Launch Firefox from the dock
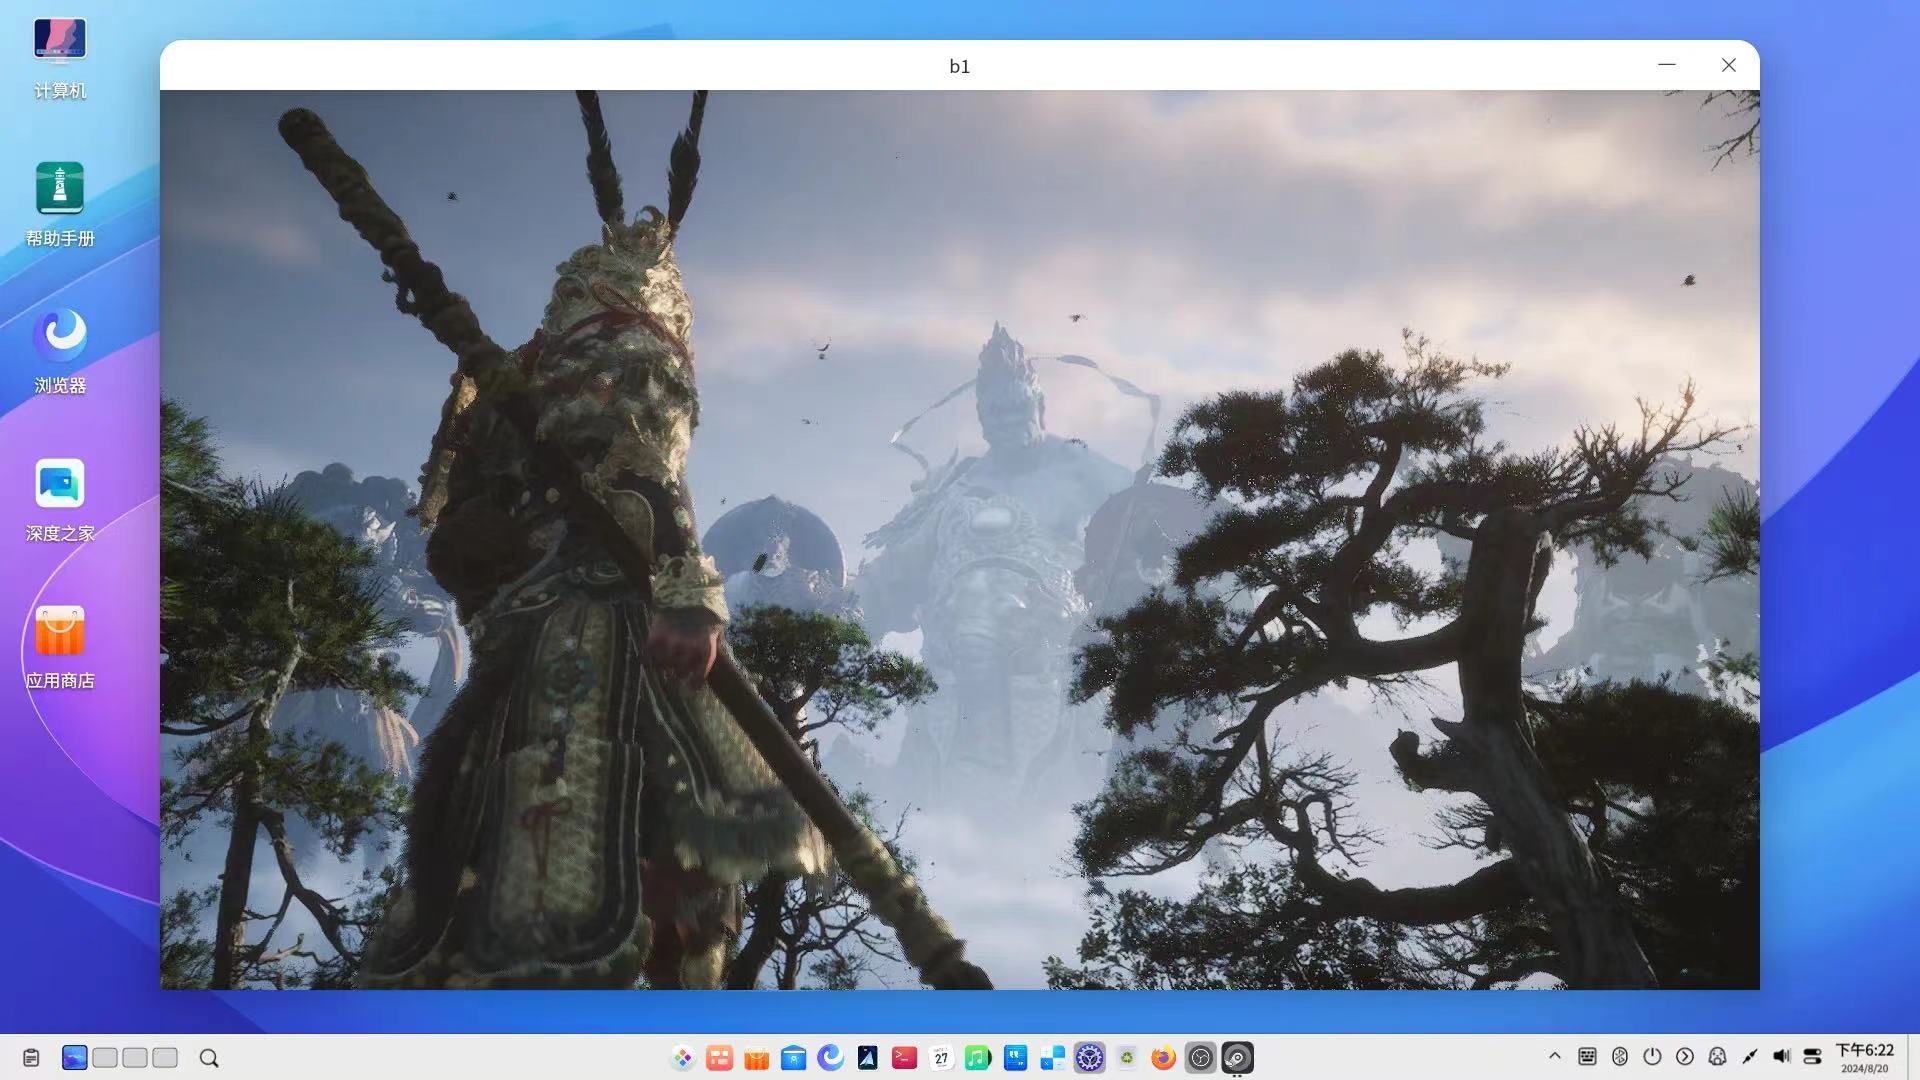Viewport: 1920px width, 1080px height. (1163, 1057)
